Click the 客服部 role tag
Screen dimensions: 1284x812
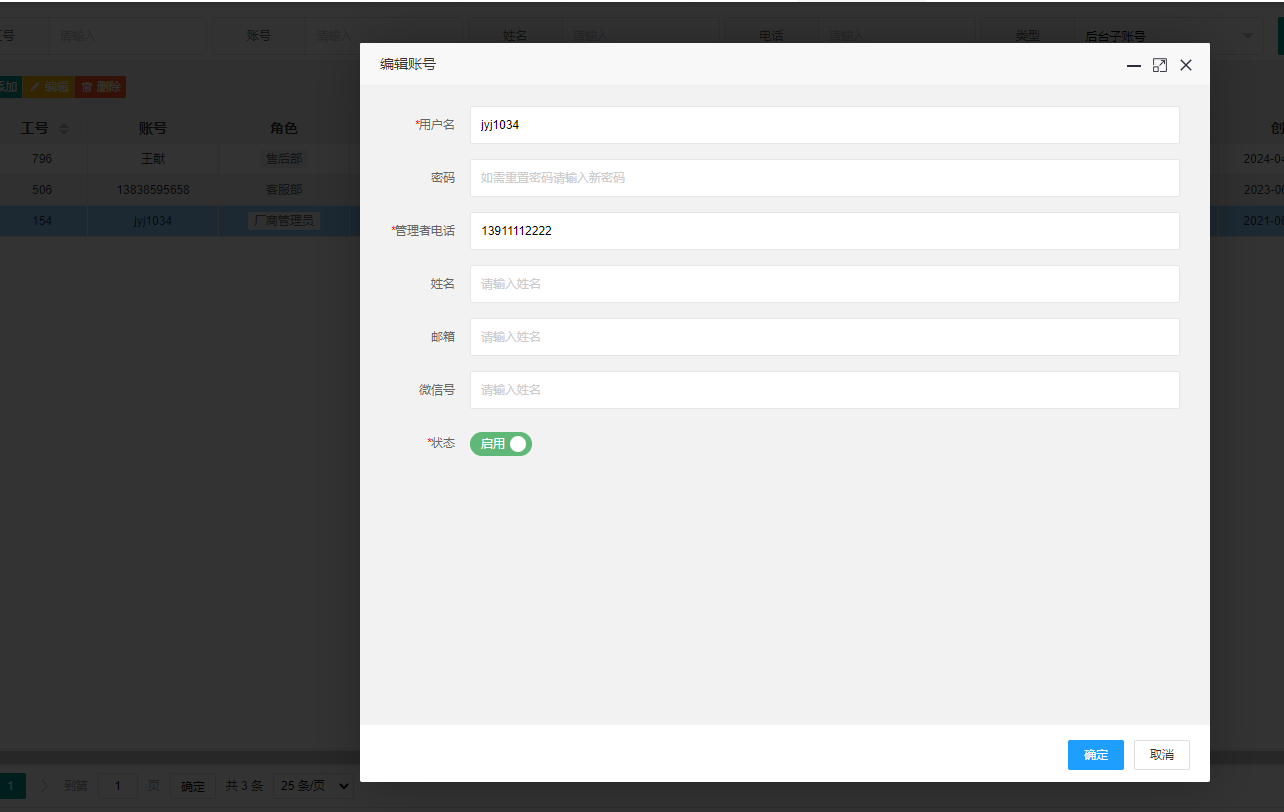(283, 189)
